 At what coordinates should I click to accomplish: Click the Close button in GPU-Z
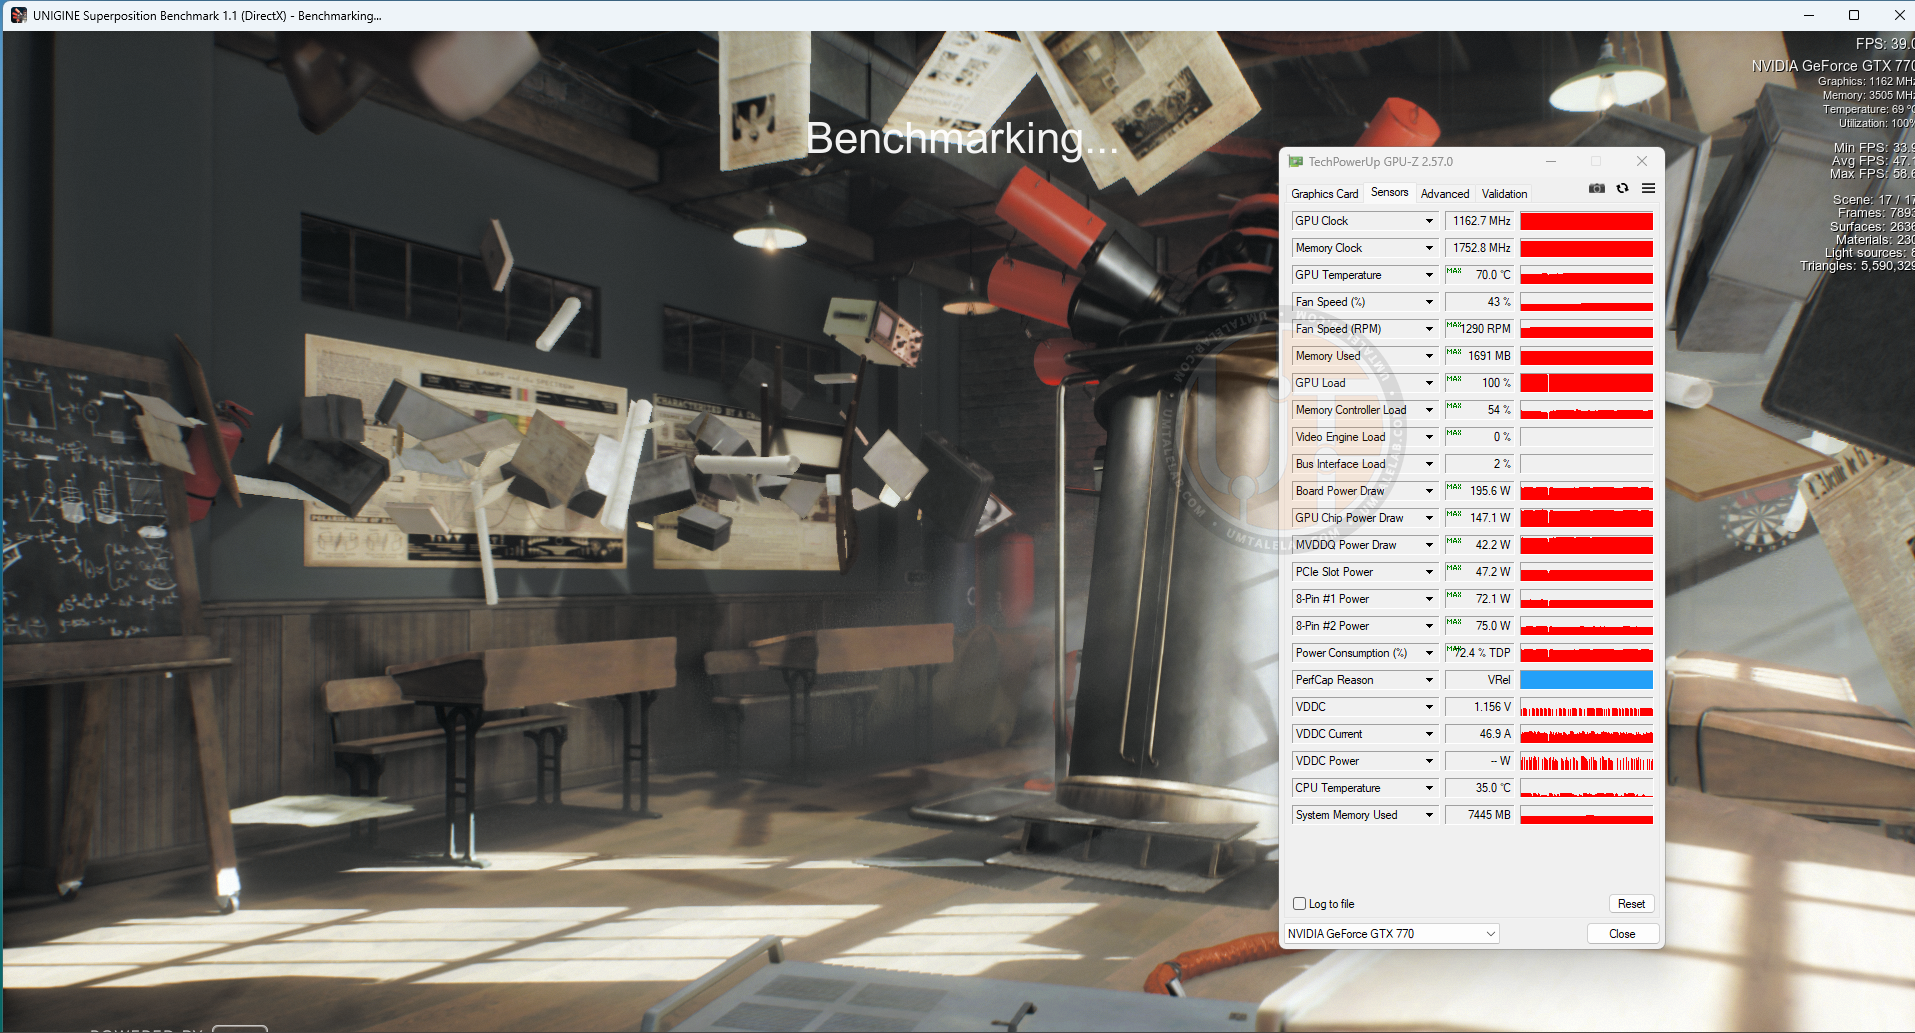[1622, 934]
